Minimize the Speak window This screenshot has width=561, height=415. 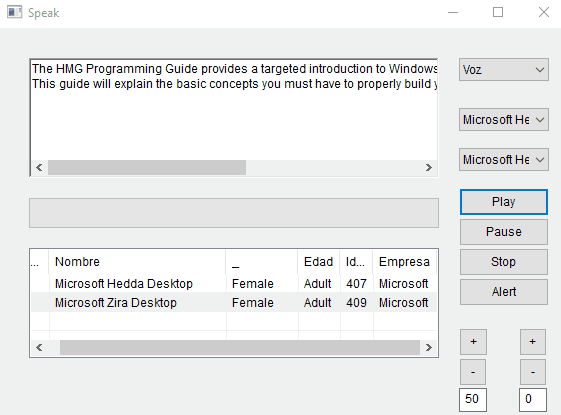click(453, 12)
